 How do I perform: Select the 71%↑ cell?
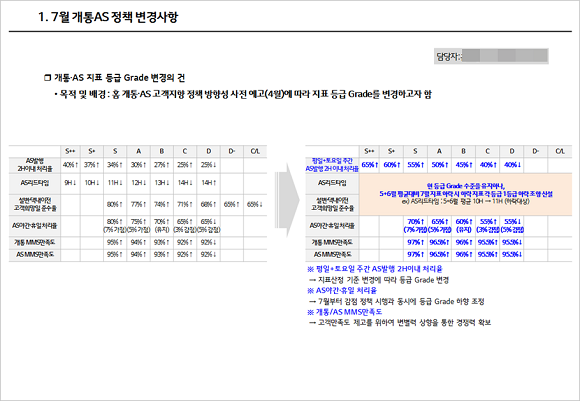(x=185, y=204)
